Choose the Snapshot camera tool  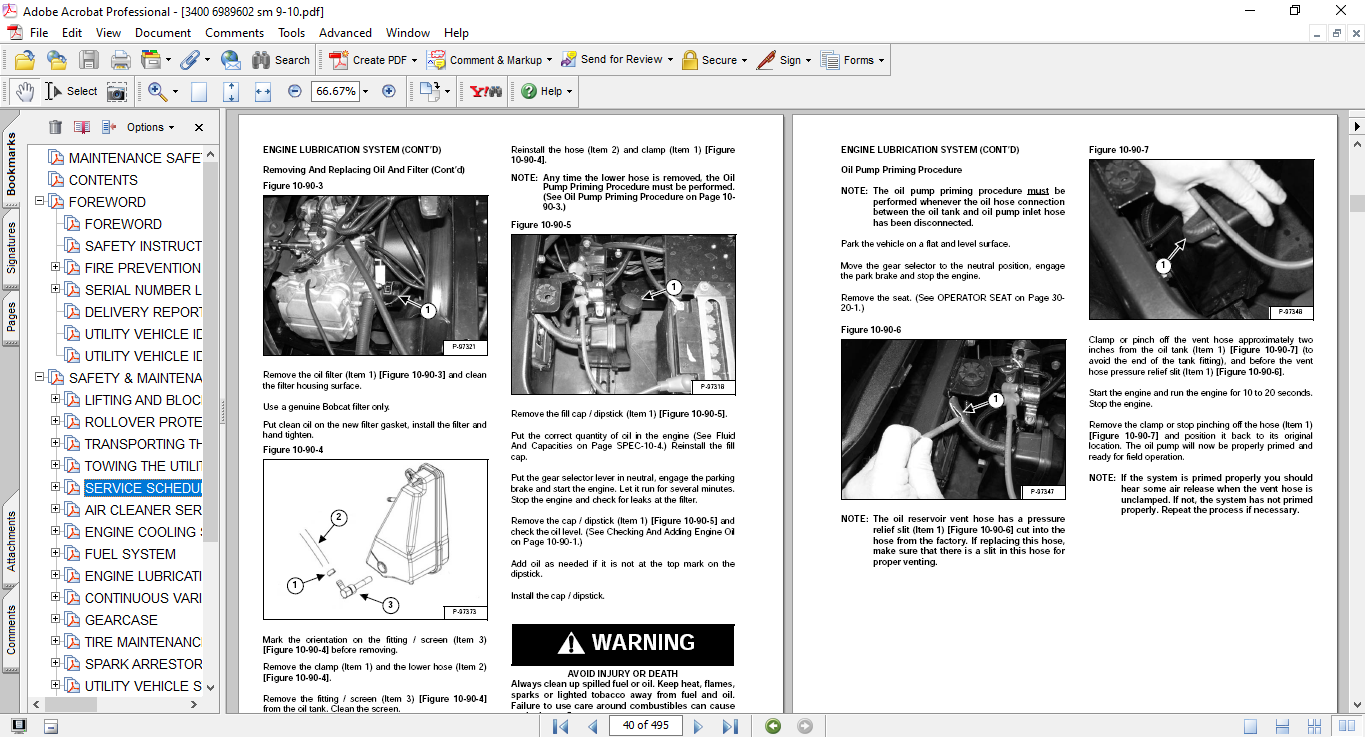click(x=117, y=91)
